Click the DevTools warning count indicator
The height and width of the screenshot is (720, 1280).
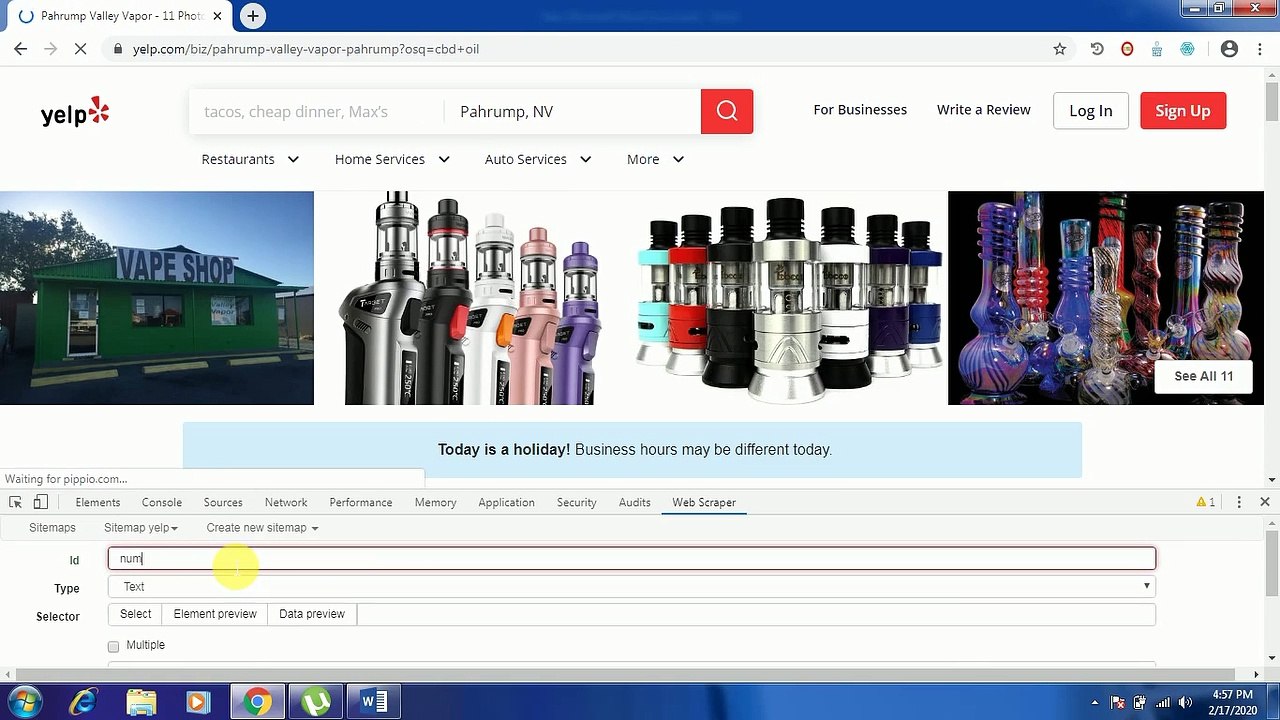[x=1206, y=502]
